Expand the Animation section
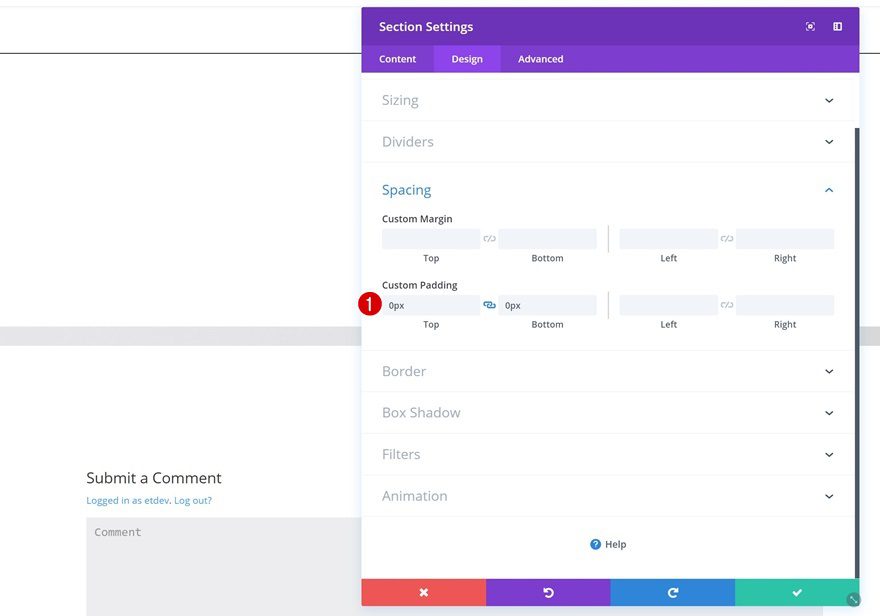 point(608,496)
